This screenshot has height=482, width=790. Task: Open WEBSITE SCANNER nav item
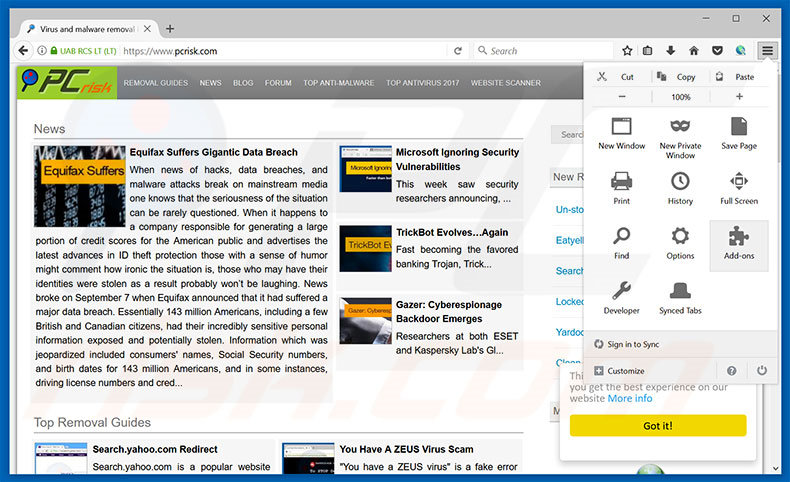506,83
